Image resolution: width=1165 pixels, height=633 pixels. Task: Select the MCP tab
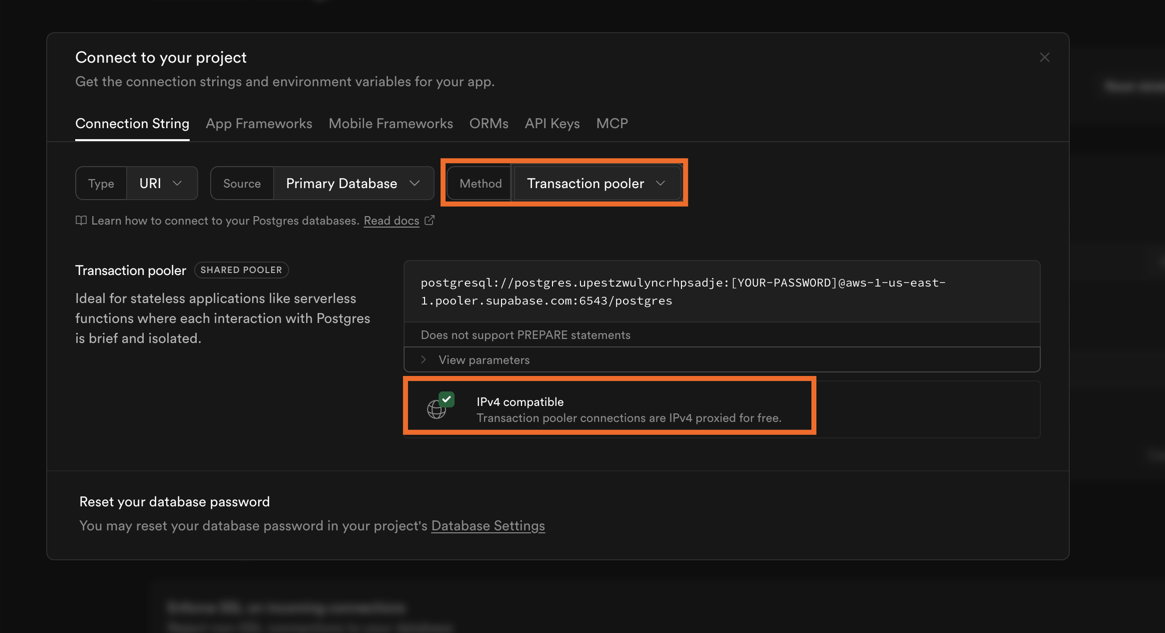coord(612,124)
